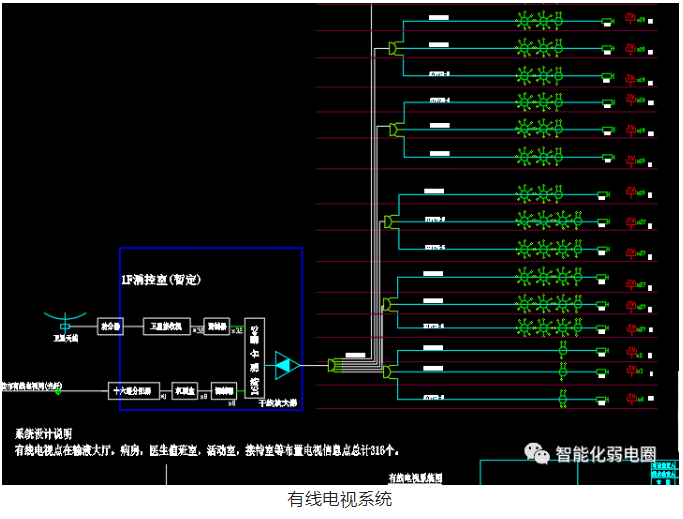Click the 有线电视系统 caption below the drawing
The height and width of the screenshot is (519, 683).
(x=340, y=499)
